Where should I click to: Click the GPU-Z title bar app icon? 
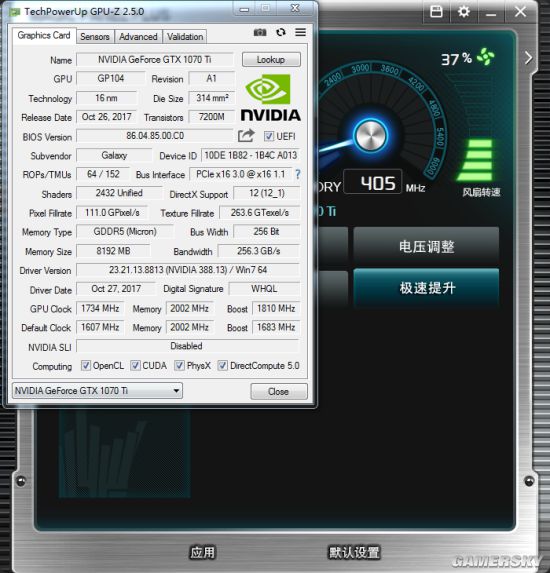coord(15,12)
